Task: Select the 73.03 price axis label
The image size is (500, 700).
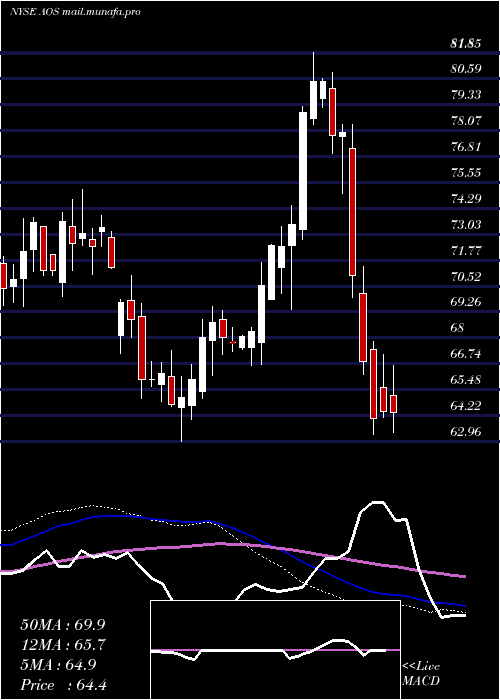Action: pyautogui.click(x=466, y=225)
